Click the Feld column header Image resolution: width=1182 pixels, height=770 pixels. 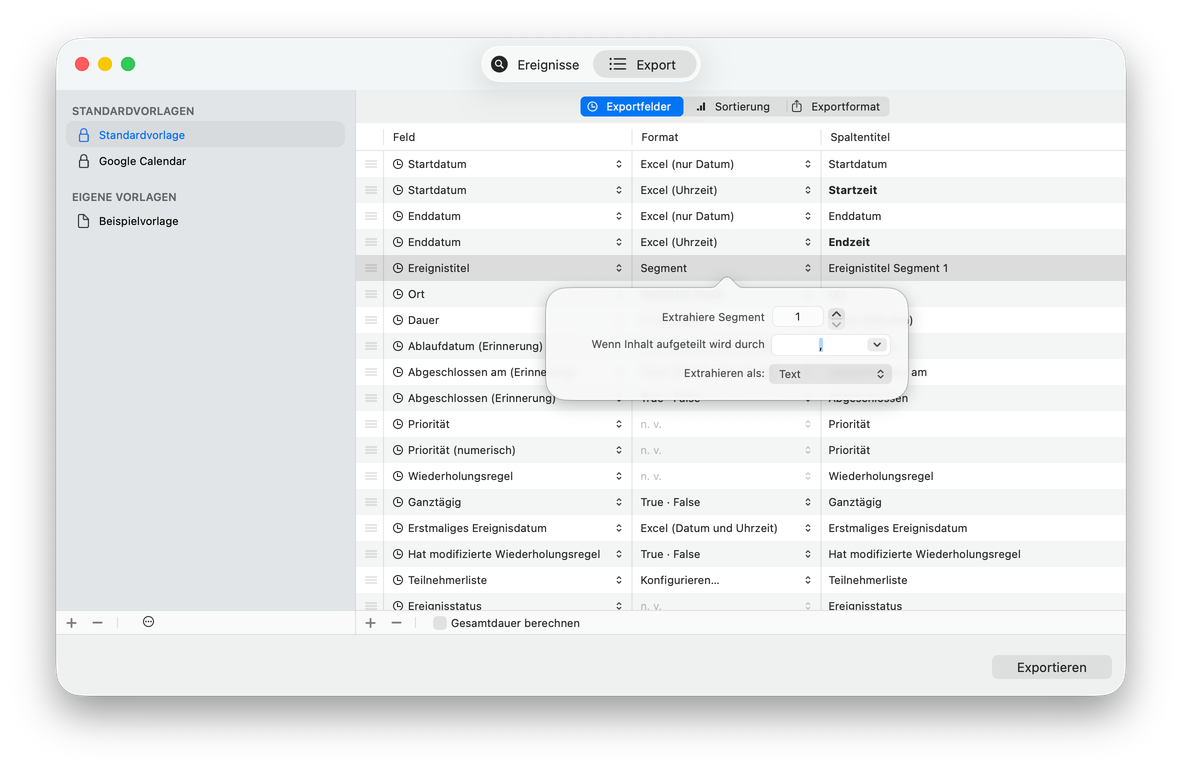pos(404,137)
